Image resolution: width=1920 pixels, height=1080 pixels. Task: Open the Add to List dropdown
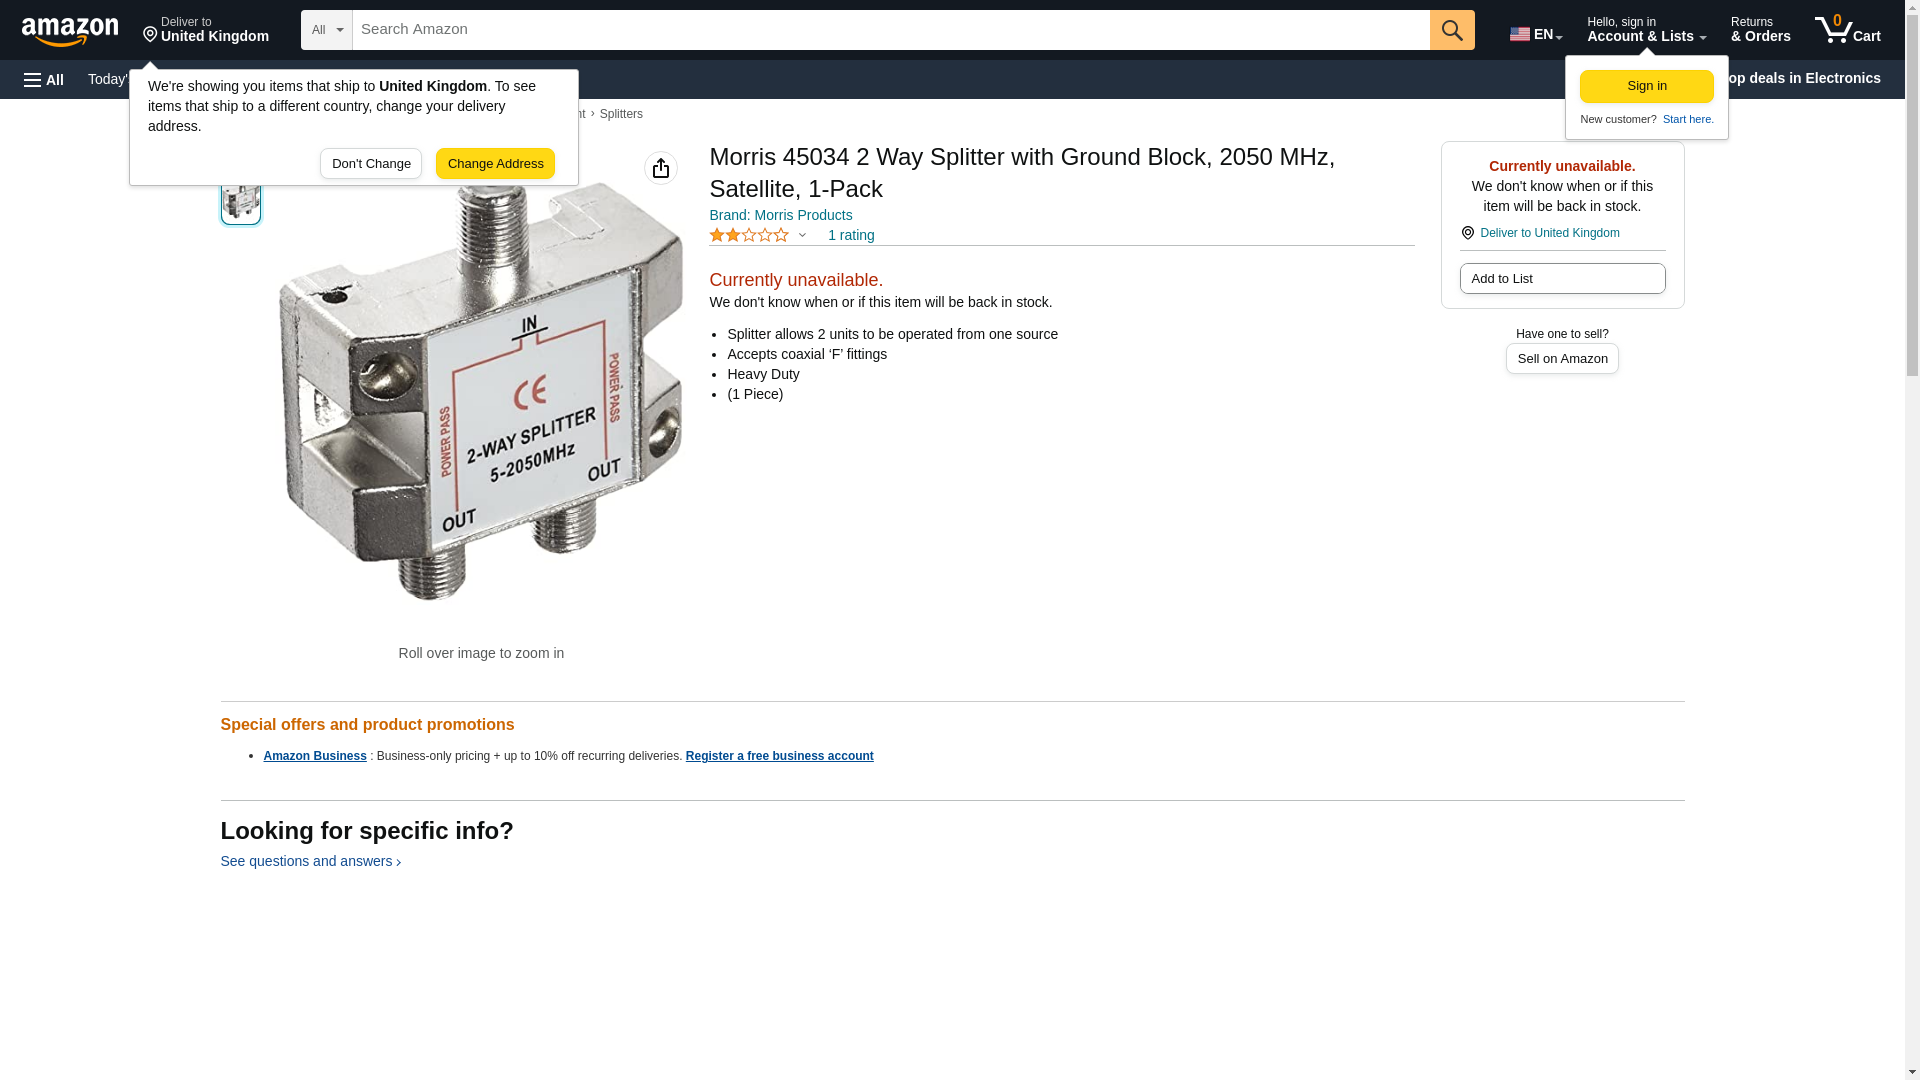(1562, 278)
